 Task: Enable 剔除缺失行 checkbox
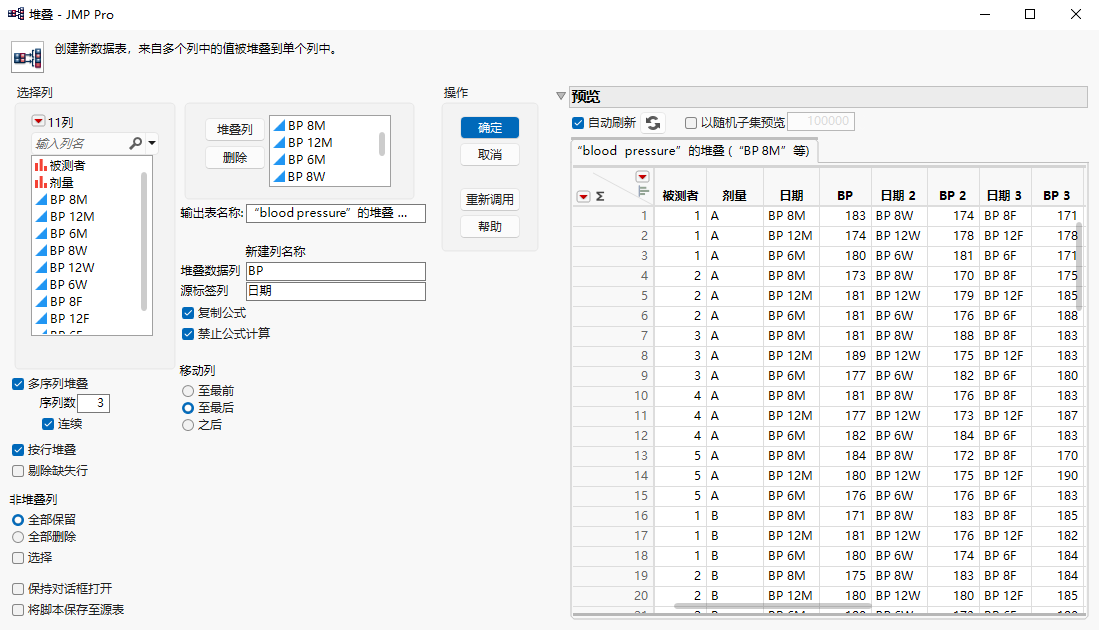(x=18, y=471)
